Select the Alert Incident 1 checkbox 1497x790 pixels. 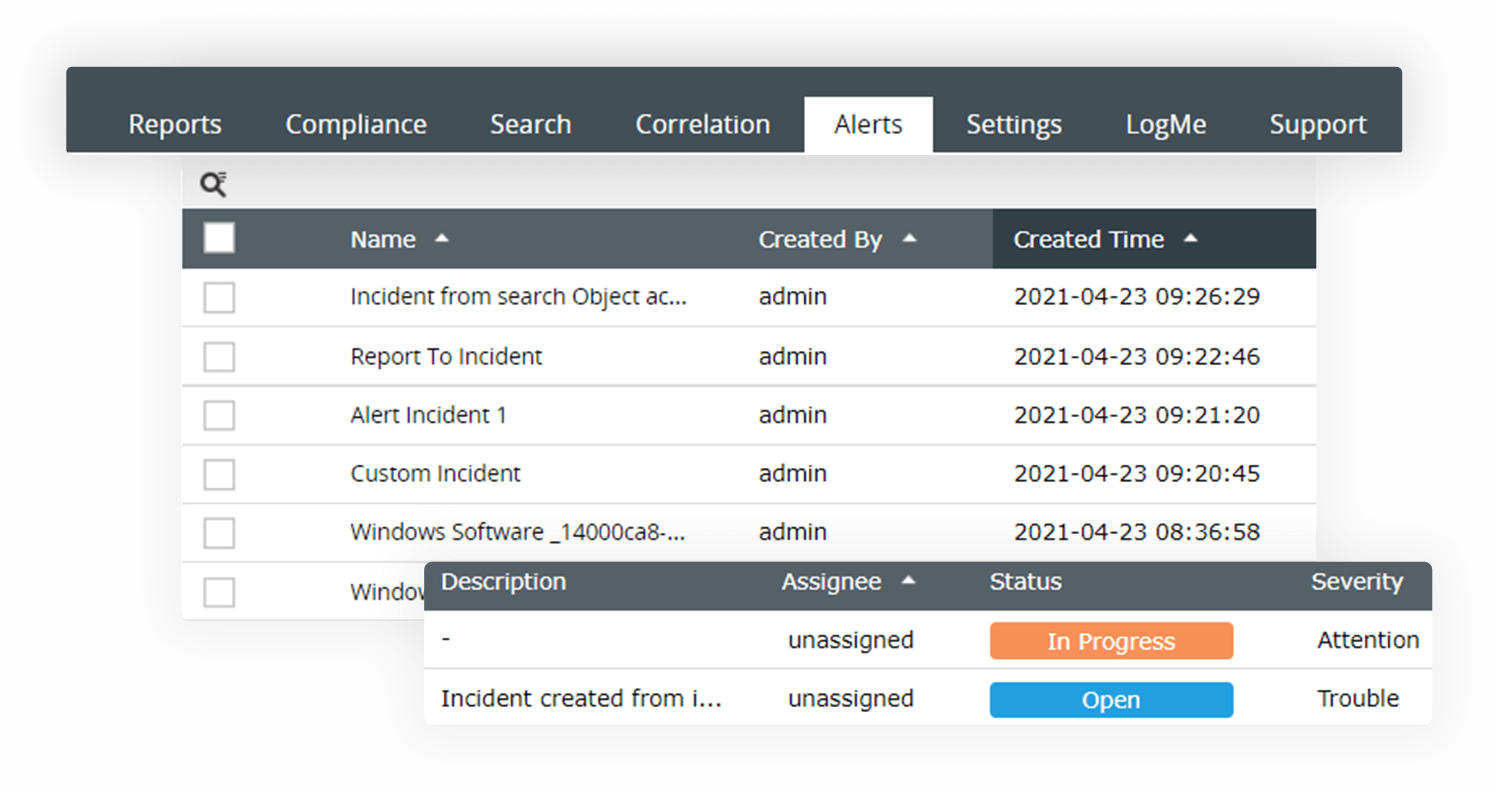219,415
